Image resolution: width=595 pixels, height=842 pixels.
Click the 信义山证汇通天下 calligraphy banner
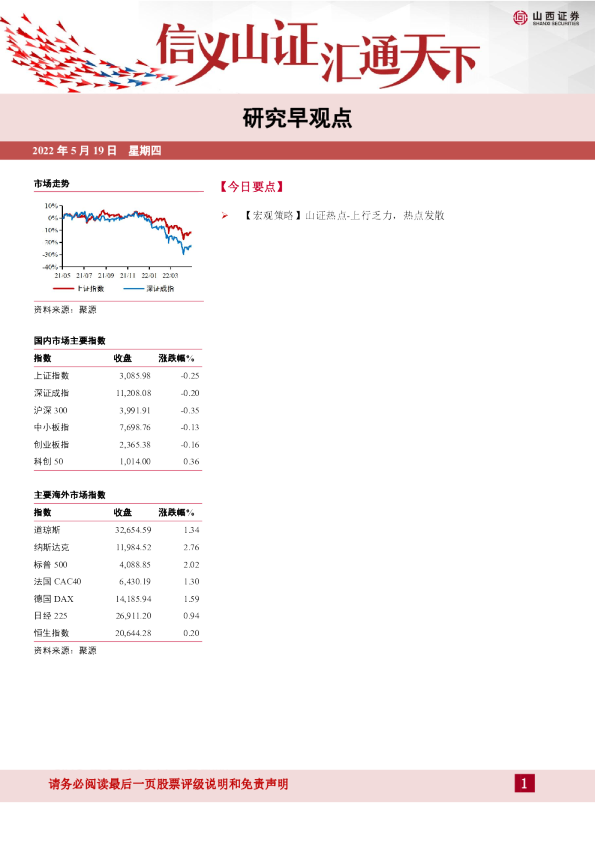(x=317, y=54)
